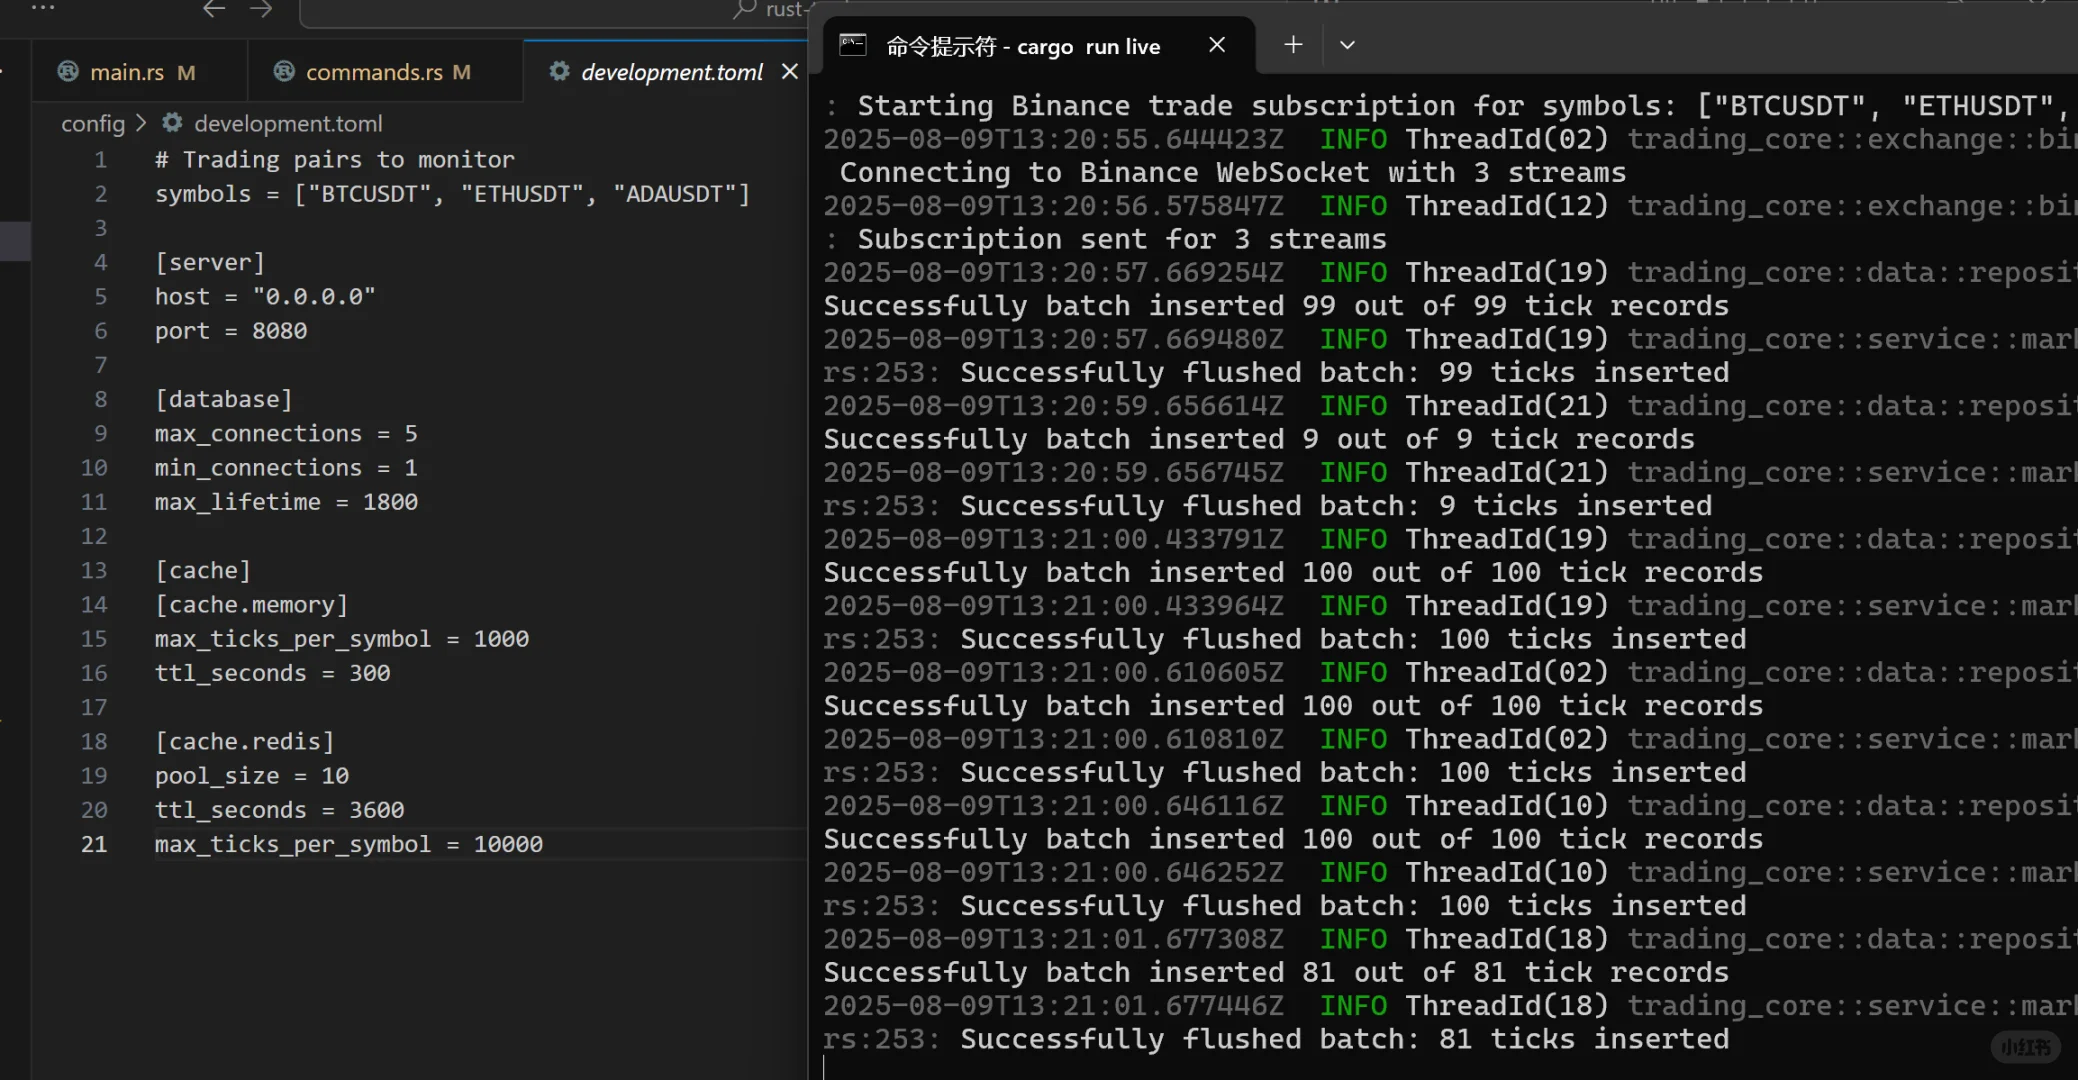2078x1080 pixels.
Task: Click the config breadcrumb folder
Action: [x=93, y=123]
